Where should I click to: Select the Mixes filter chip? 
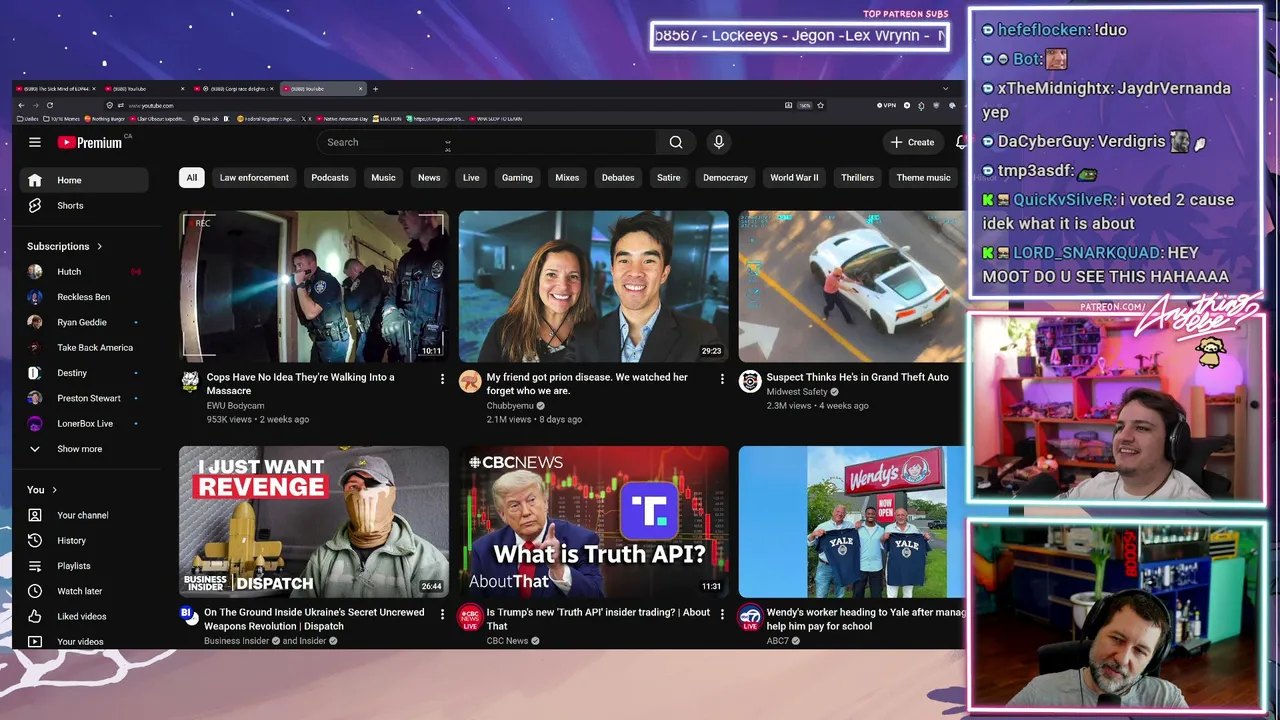pyautogui.click(x=567, y=178)
